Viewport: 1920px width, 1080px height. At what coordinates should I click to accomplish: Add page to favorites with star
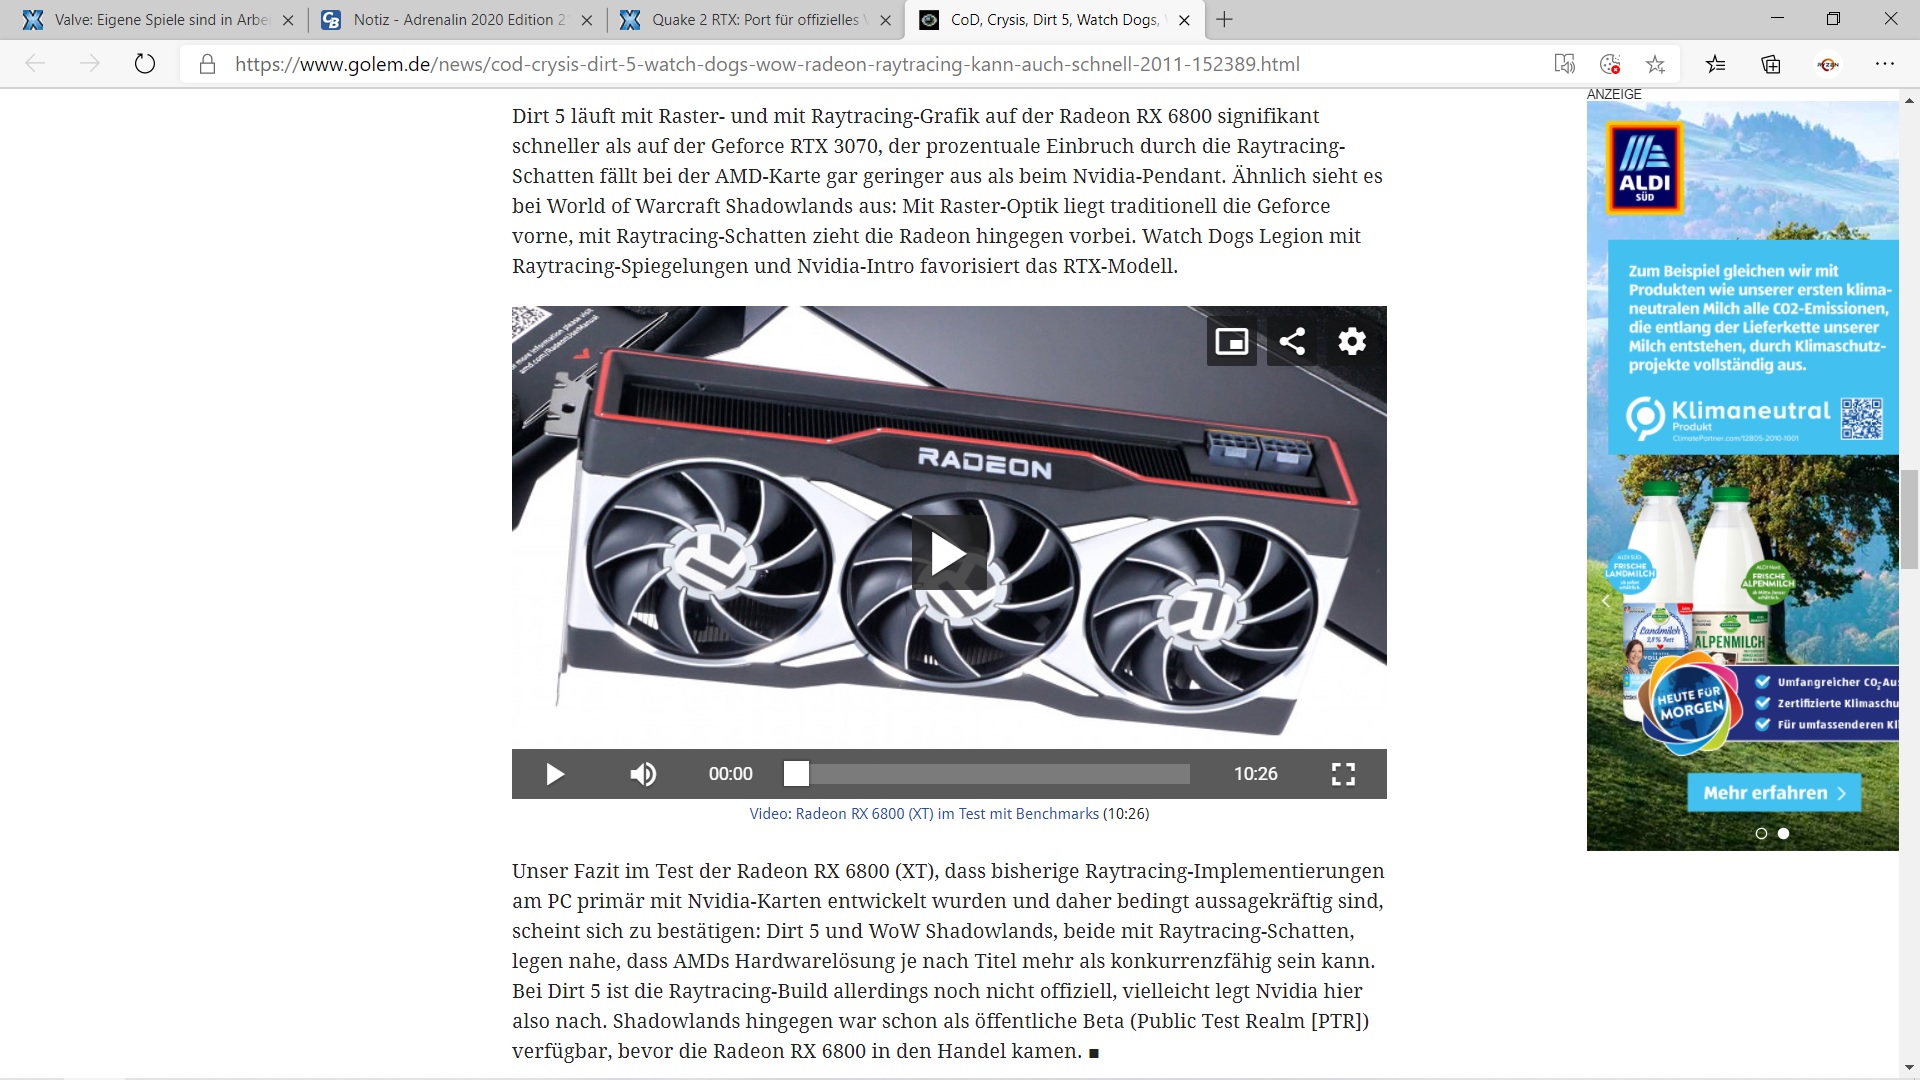pyautogui.click(x=1655, y=64)
